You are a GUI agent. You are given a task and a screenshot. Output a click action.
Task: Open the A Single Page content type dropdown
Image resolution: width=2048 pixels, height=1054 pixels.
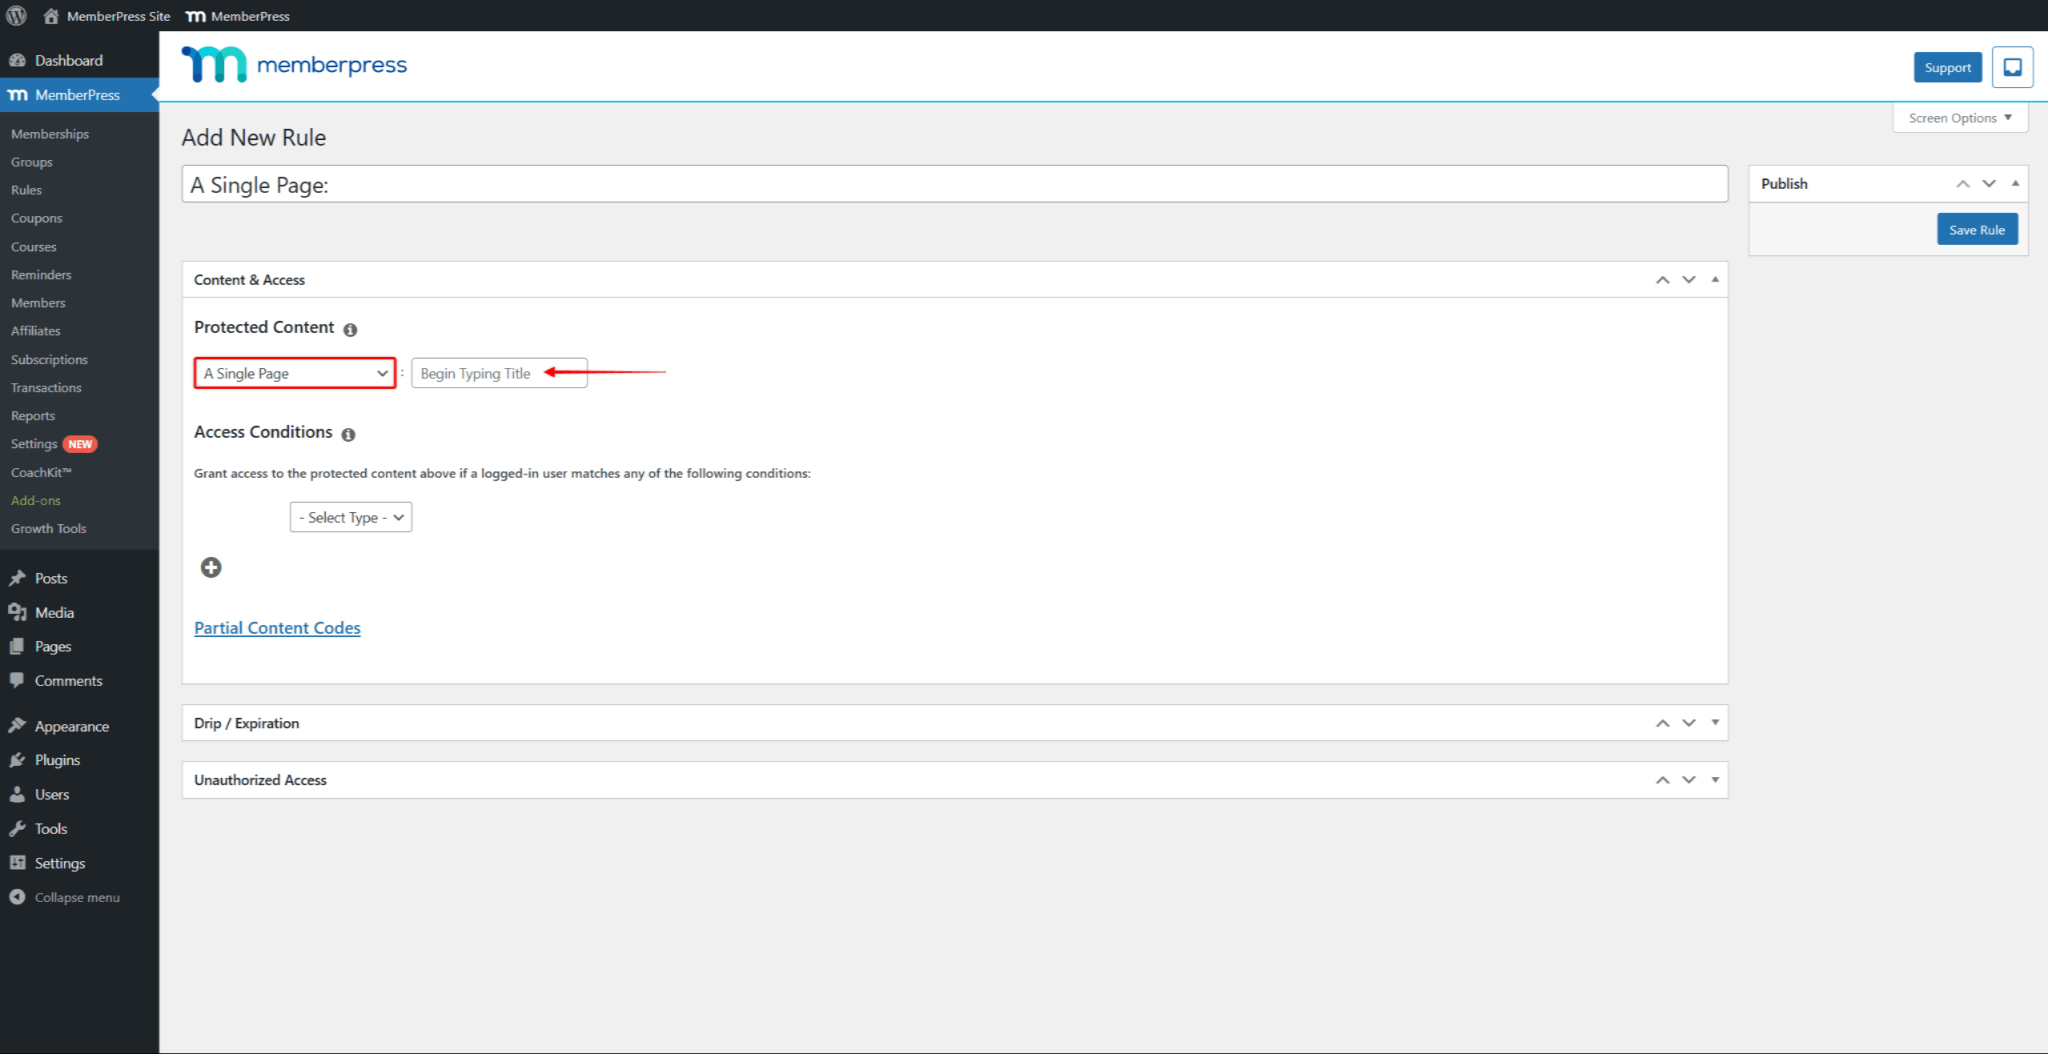[294, 373]
